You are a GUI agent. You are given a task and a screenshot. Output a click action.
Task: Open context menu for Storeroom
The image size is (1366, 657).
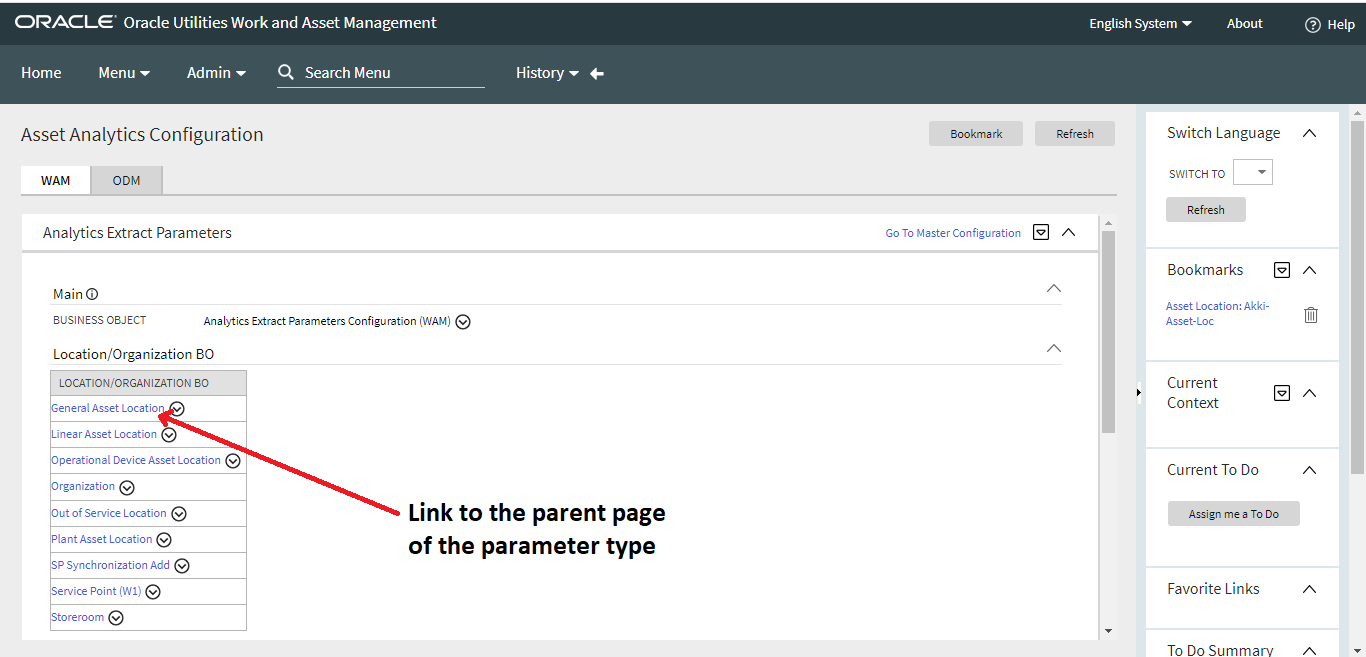point(115,617)
